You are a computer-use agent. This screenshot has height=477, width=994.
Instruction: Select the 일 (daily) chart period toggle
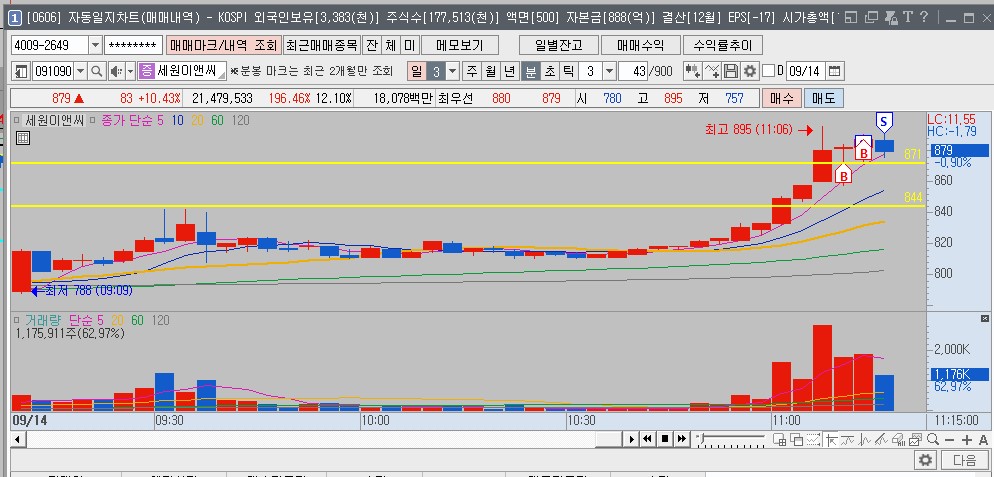click(416, 71)
